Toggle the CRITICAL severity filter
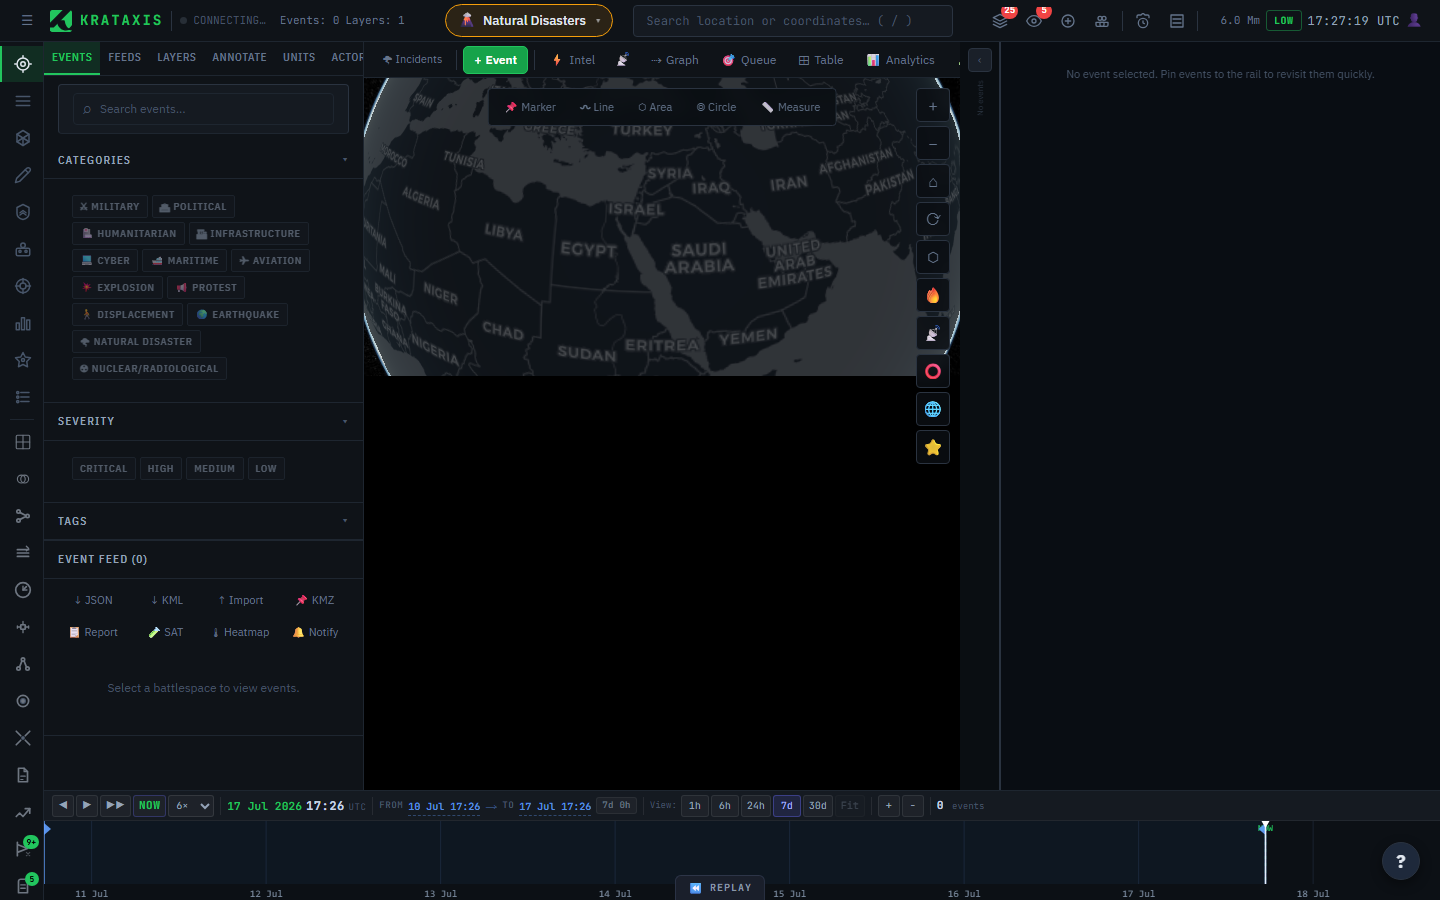Viewport: 1440px width, 900px height. [103, 468]
